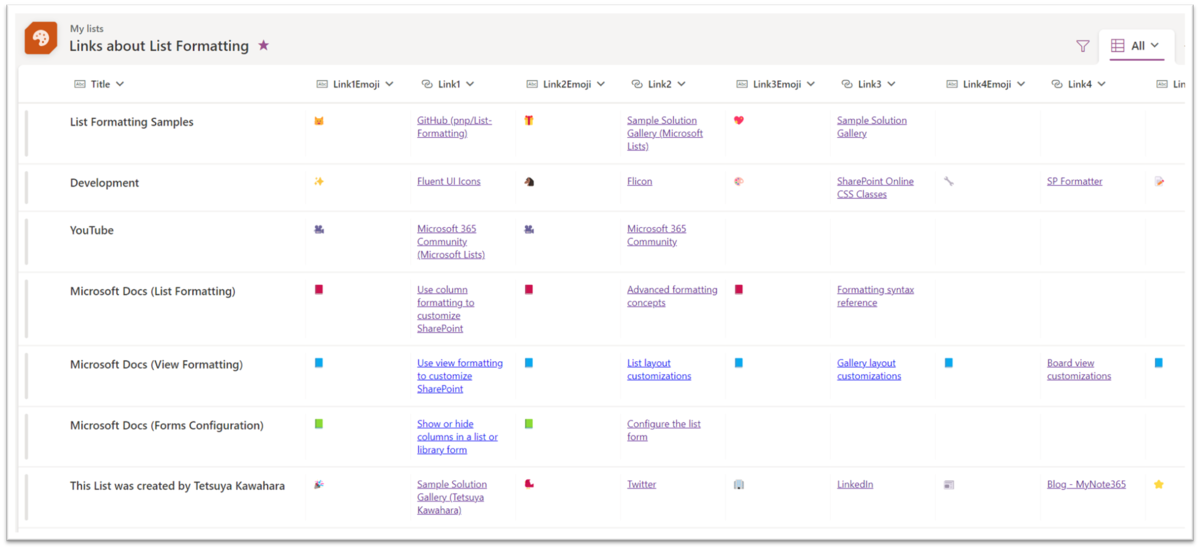Screen dimensions: 1200x549
Task: Open the Gallery layout customizations link
Action: coord(869,370)
